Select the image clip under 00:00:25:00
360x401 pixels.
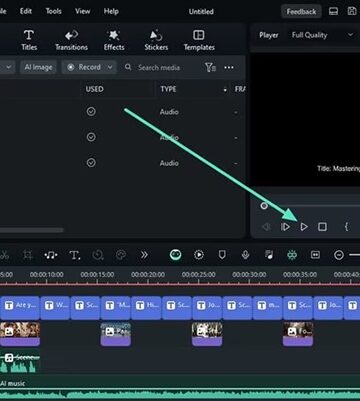coord(207,334)
